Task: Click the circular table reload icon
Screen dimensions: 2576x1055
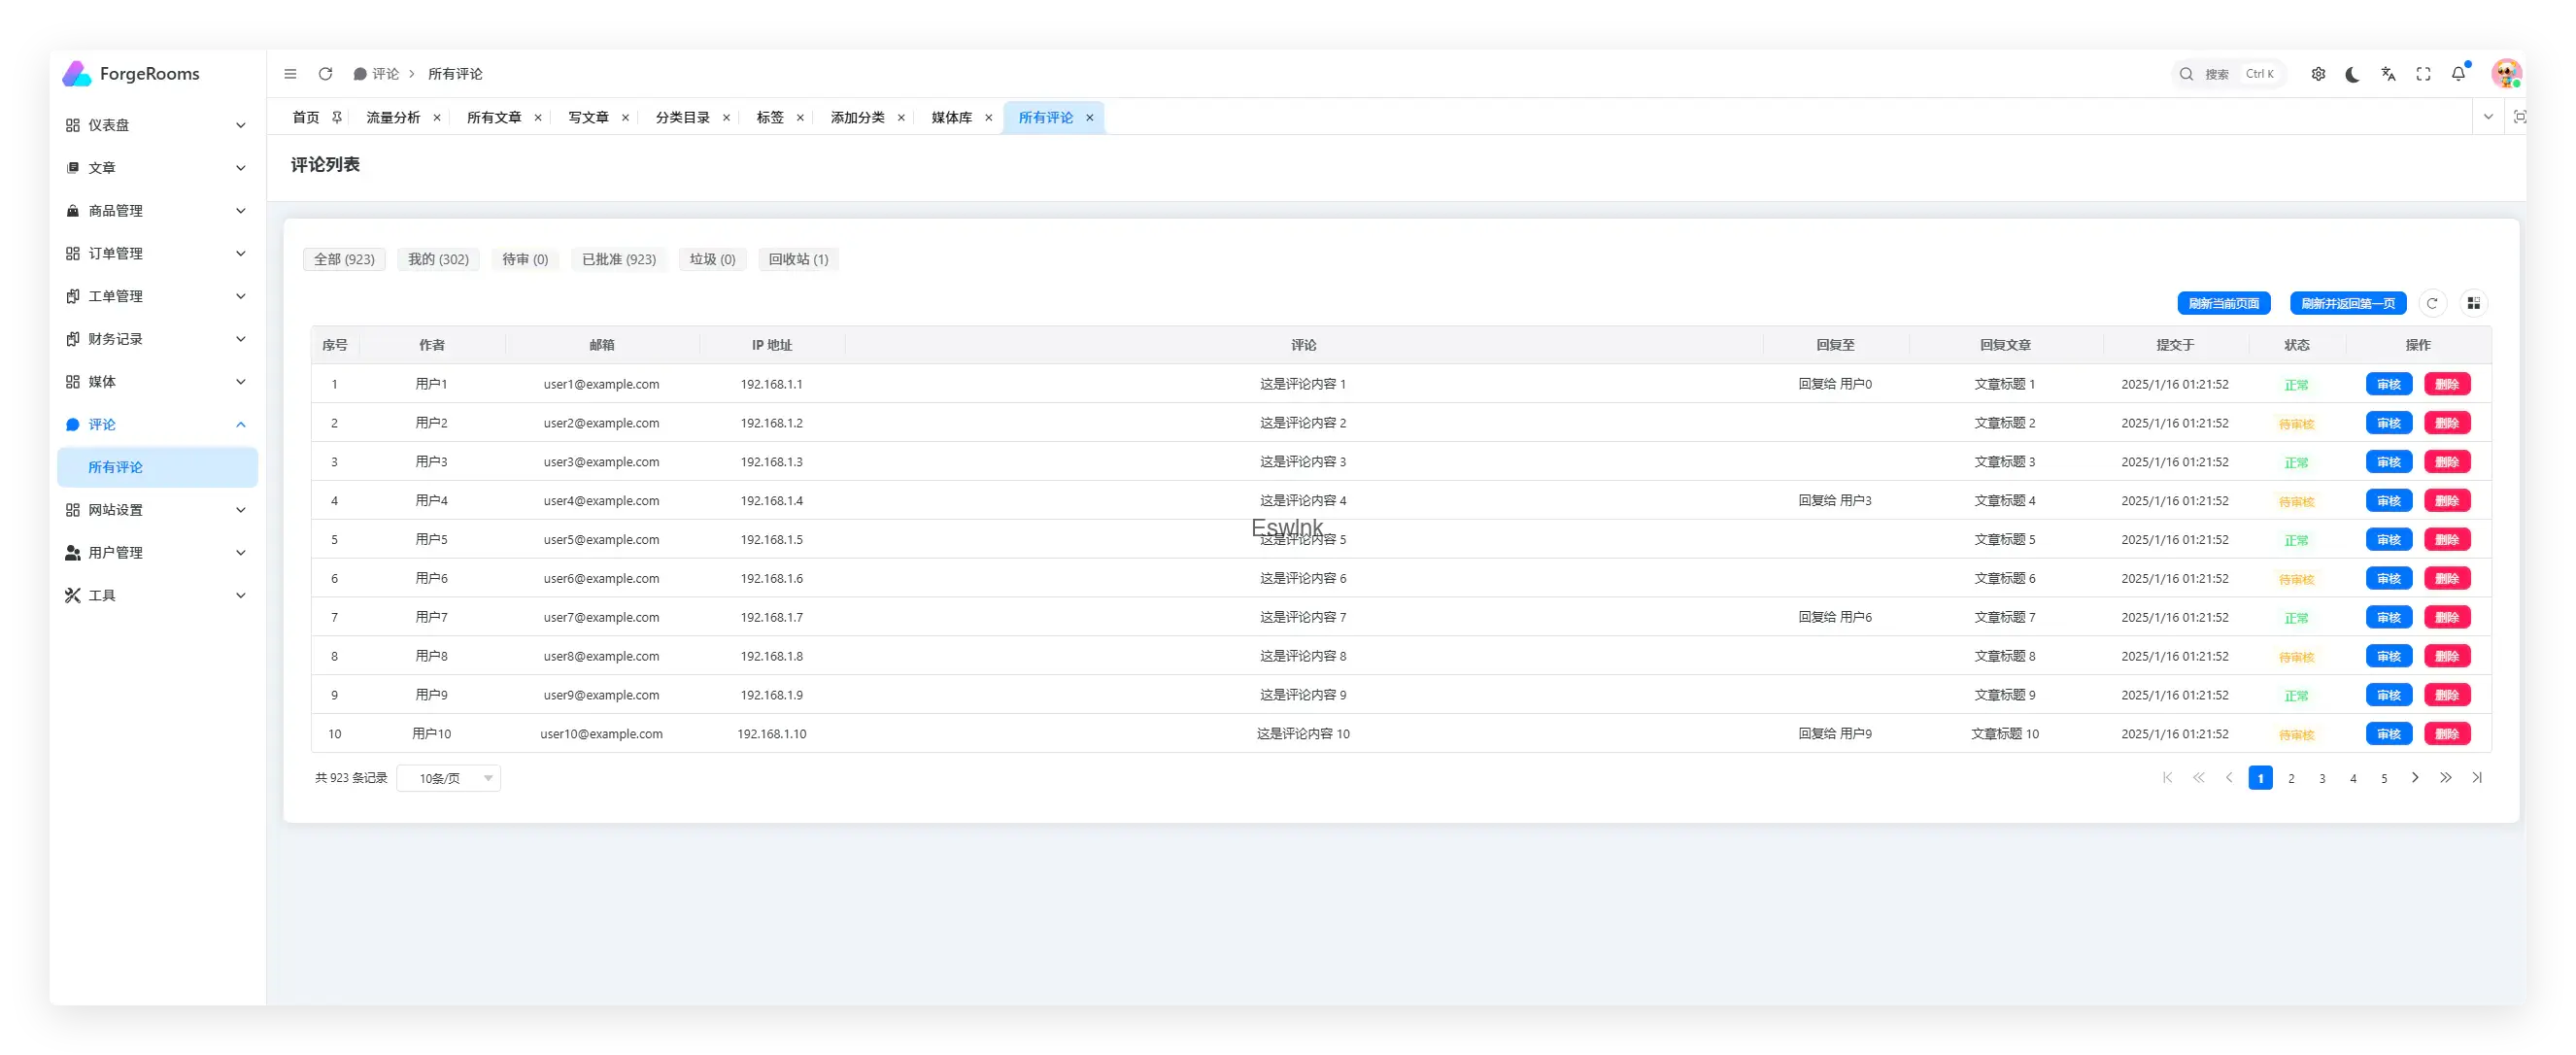Action: click(x=2432, y=303)
